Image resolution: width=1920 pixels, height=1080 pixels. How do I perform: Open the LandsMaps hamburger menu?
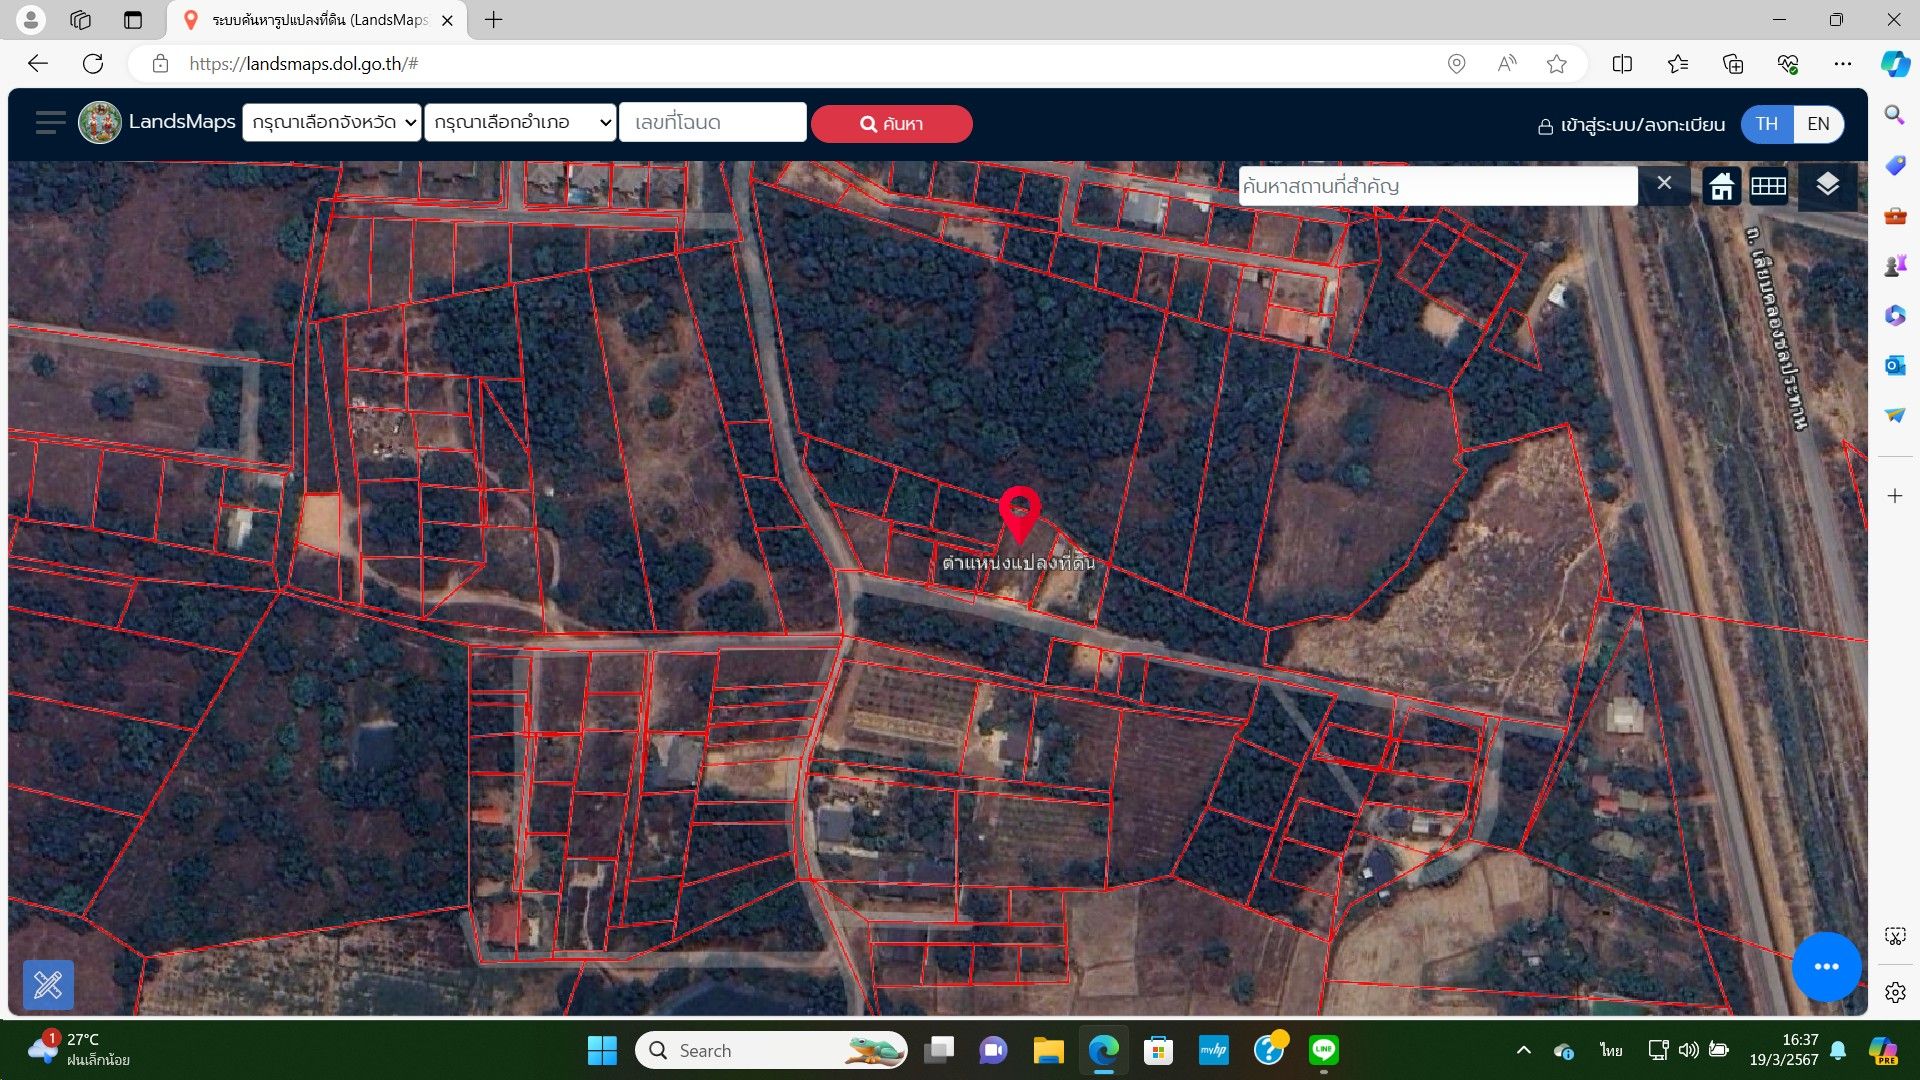click(50, 123)
